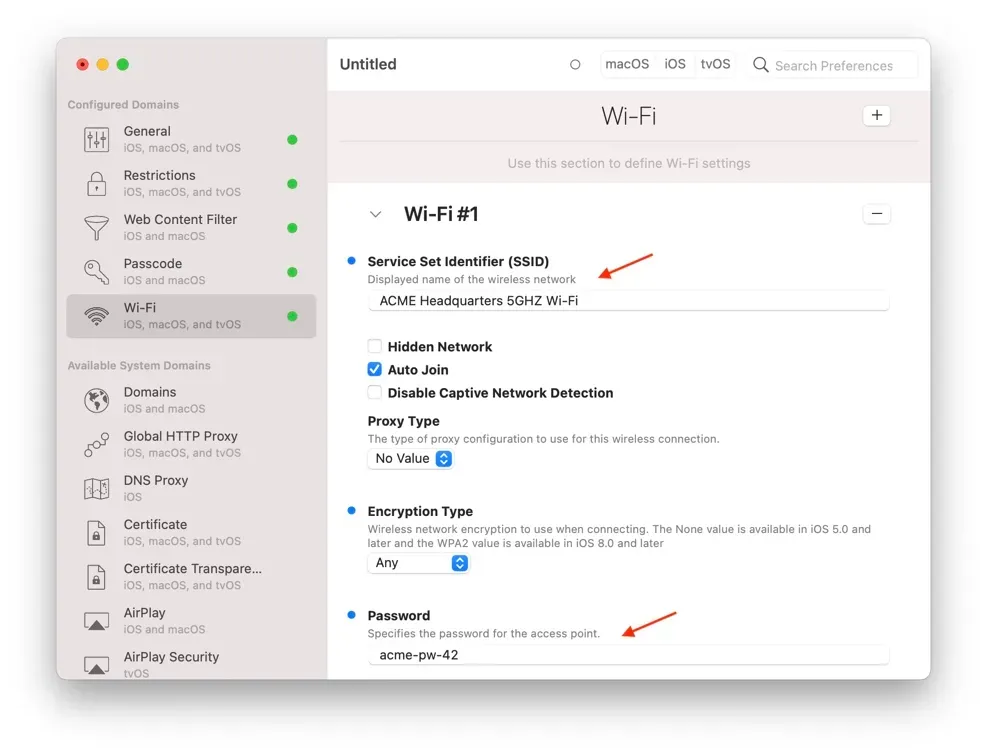This screenshot has width=987, height=754.
Task: Open the Restrictions padlock icon
Action: tap(95, 183)
